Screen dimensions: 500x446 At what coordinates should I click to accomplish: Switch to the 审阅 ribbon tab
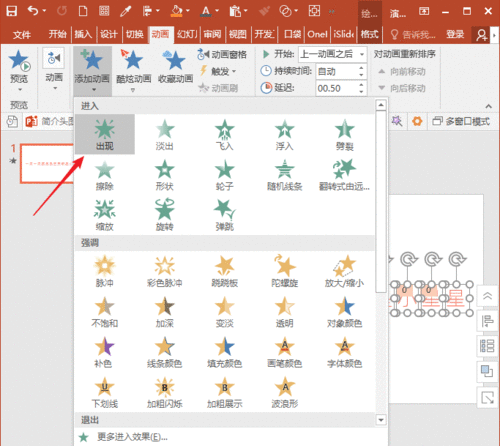pos(212,34)
